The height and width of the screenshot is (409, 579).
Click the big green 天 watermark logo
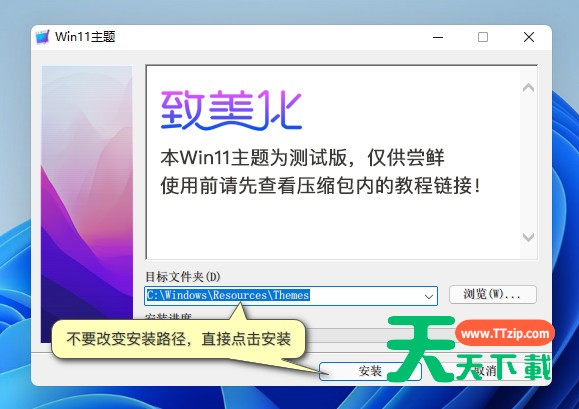(x=421, y=349)
